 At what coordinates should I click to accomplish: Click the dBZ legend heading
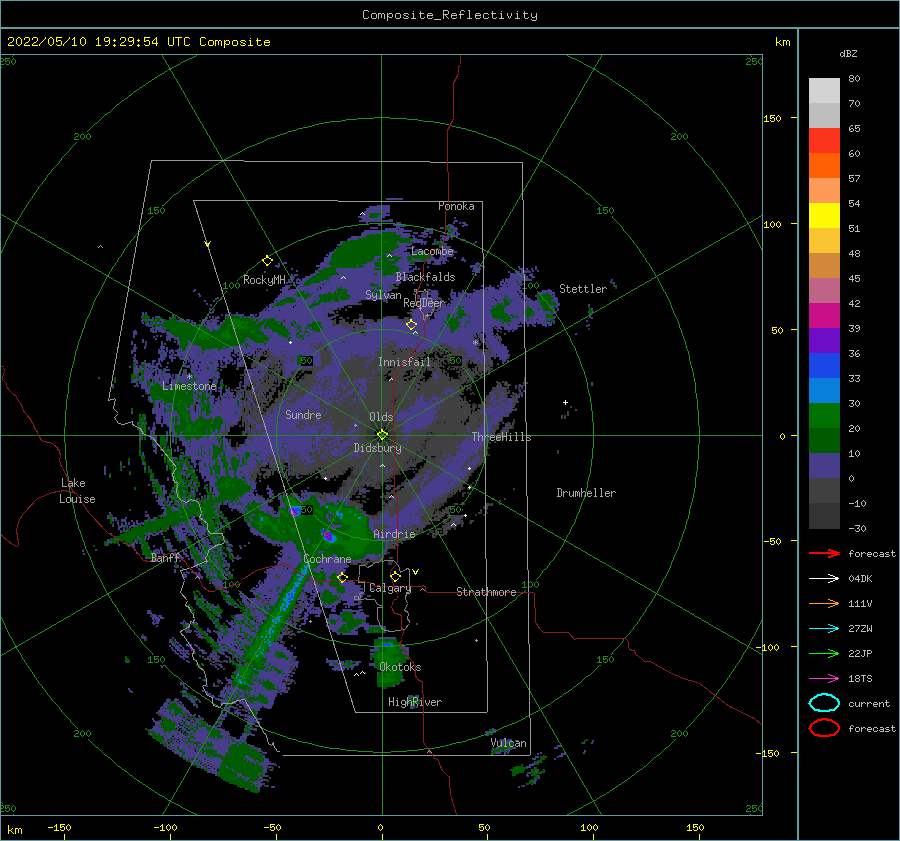[x=848, y=53]
